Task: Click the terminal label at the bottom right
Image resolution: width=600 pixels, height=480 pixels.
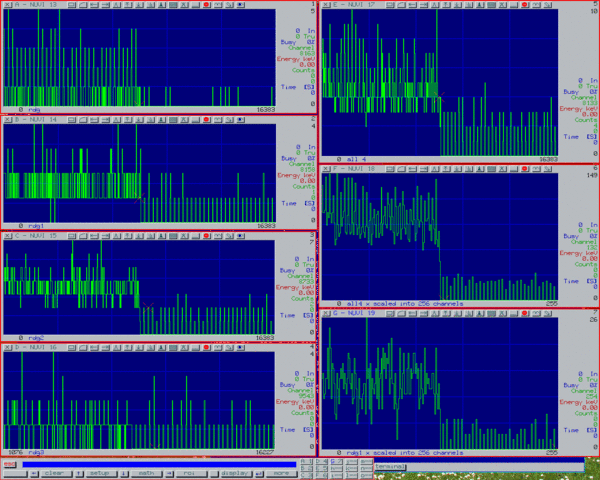Action: pyautogui.click(x=390, y=466)
